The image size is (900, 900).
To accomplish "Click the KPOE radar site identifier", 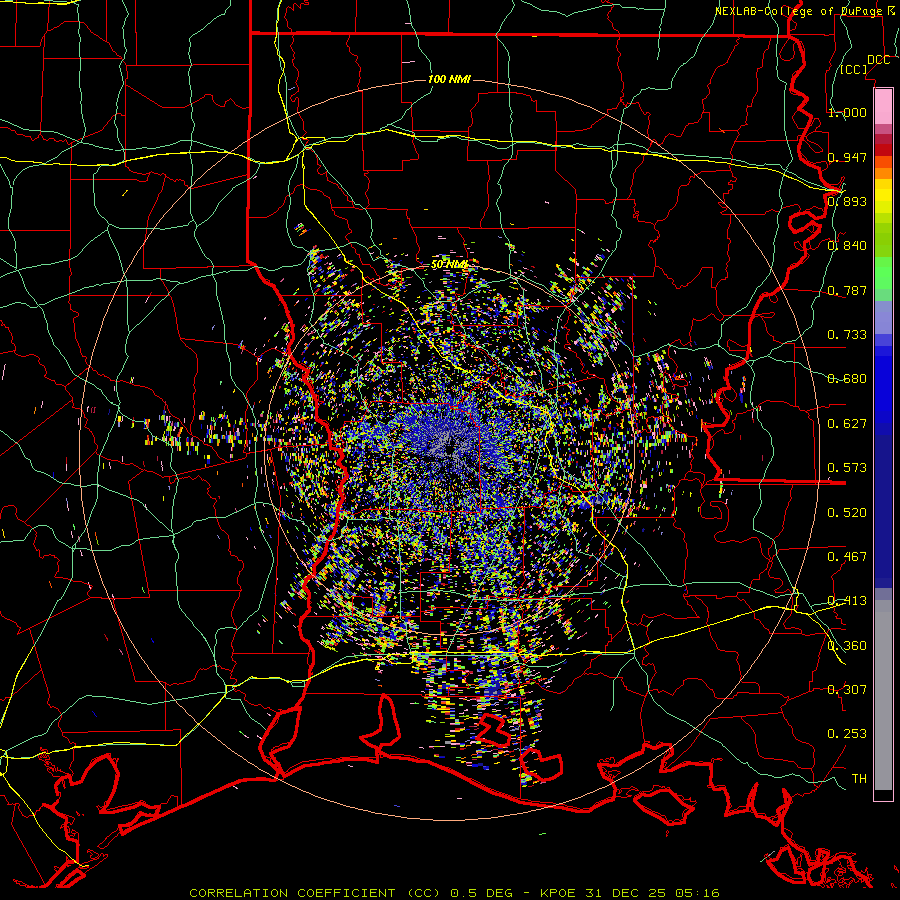I will 560,893.
